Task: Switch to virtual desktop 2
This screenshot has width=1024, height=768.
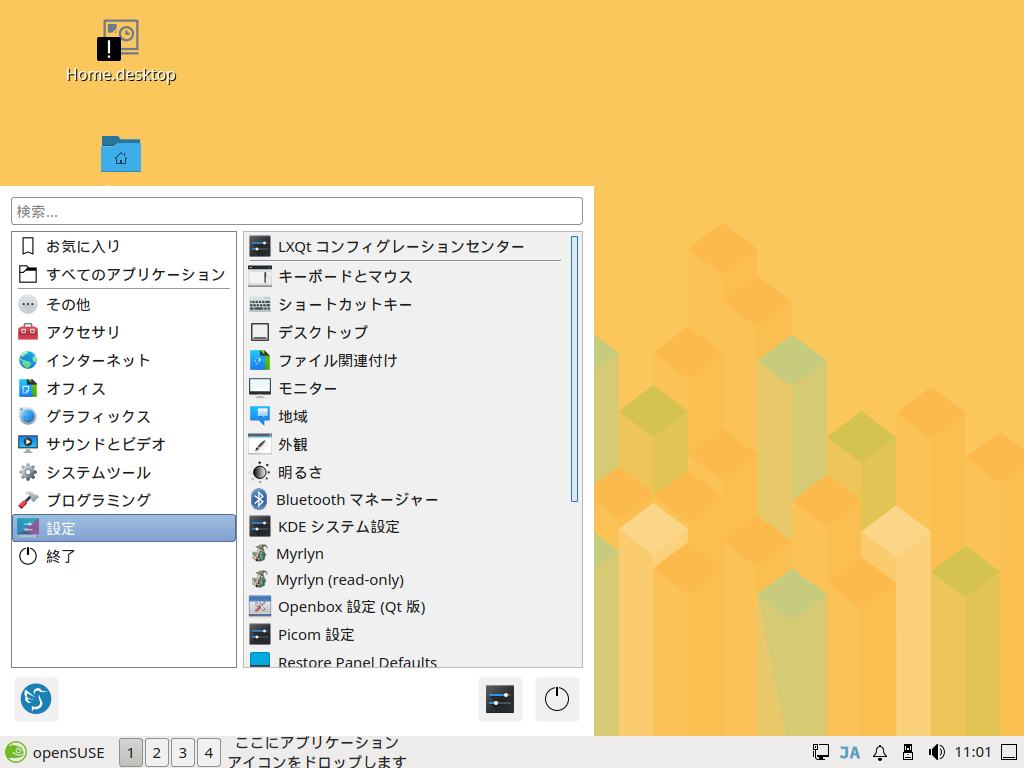Action: click(x=156, y=752)
